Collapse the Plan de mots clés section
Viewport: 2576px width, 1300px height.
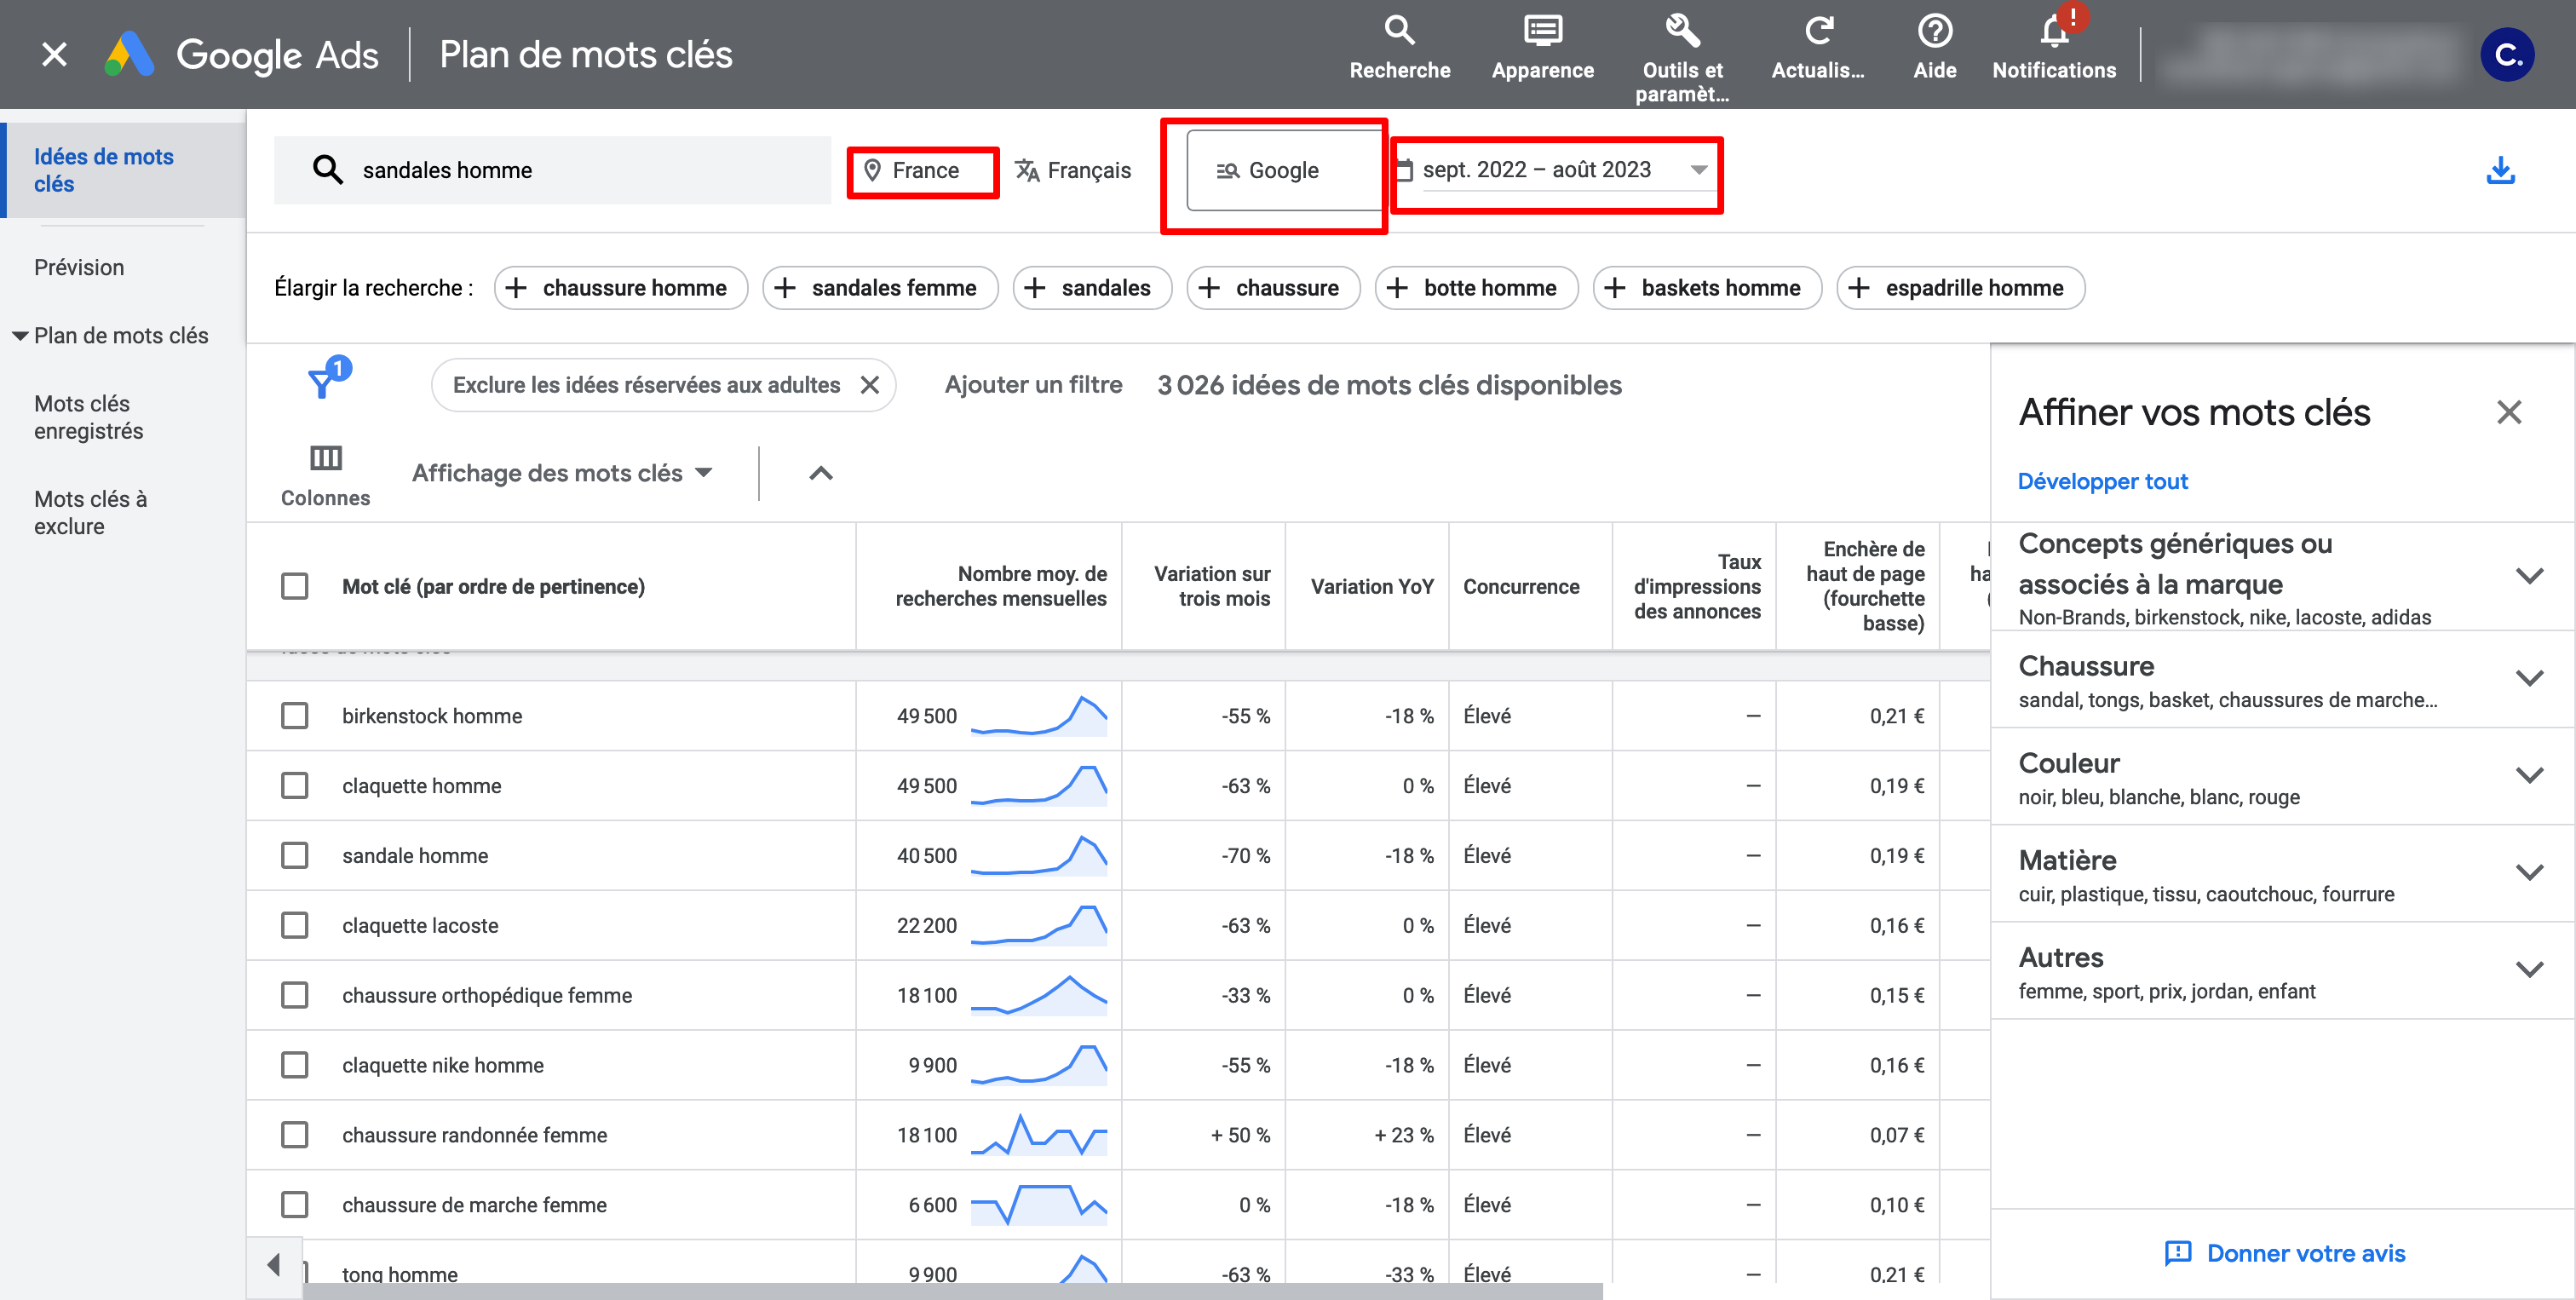(19, 336)
